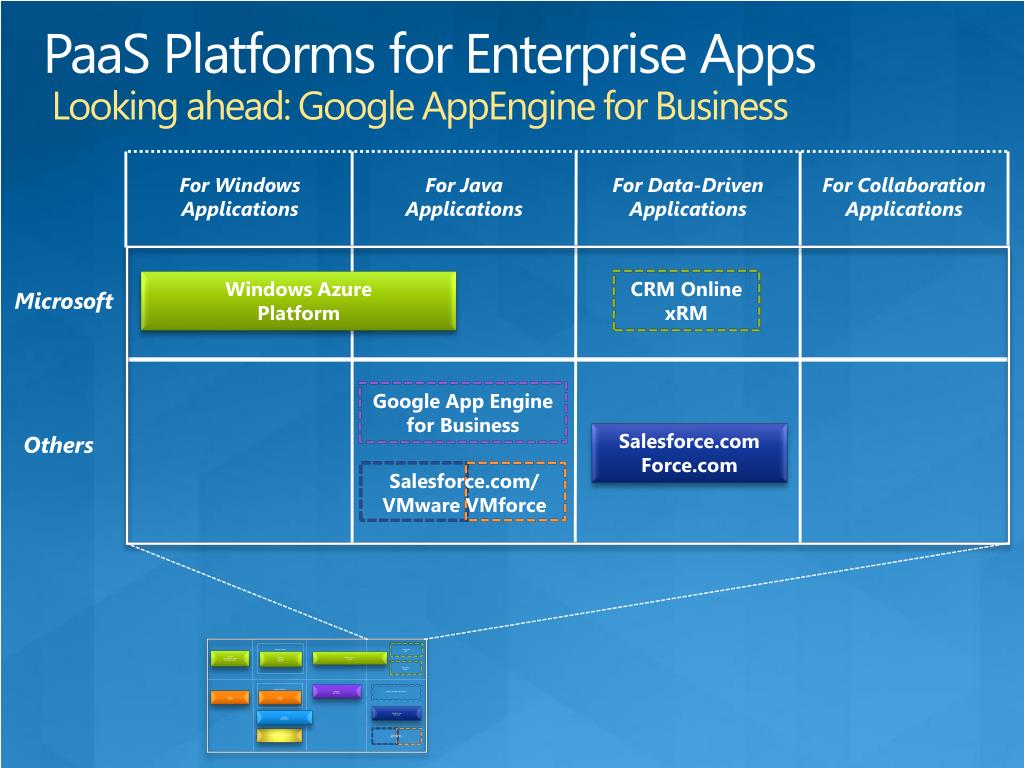Click the PaaS Platforms for Enterprise Apps title
Image resolution: width=1024 pixels, height=768 pixels.
pyautogui.click(x=430, y=54)
